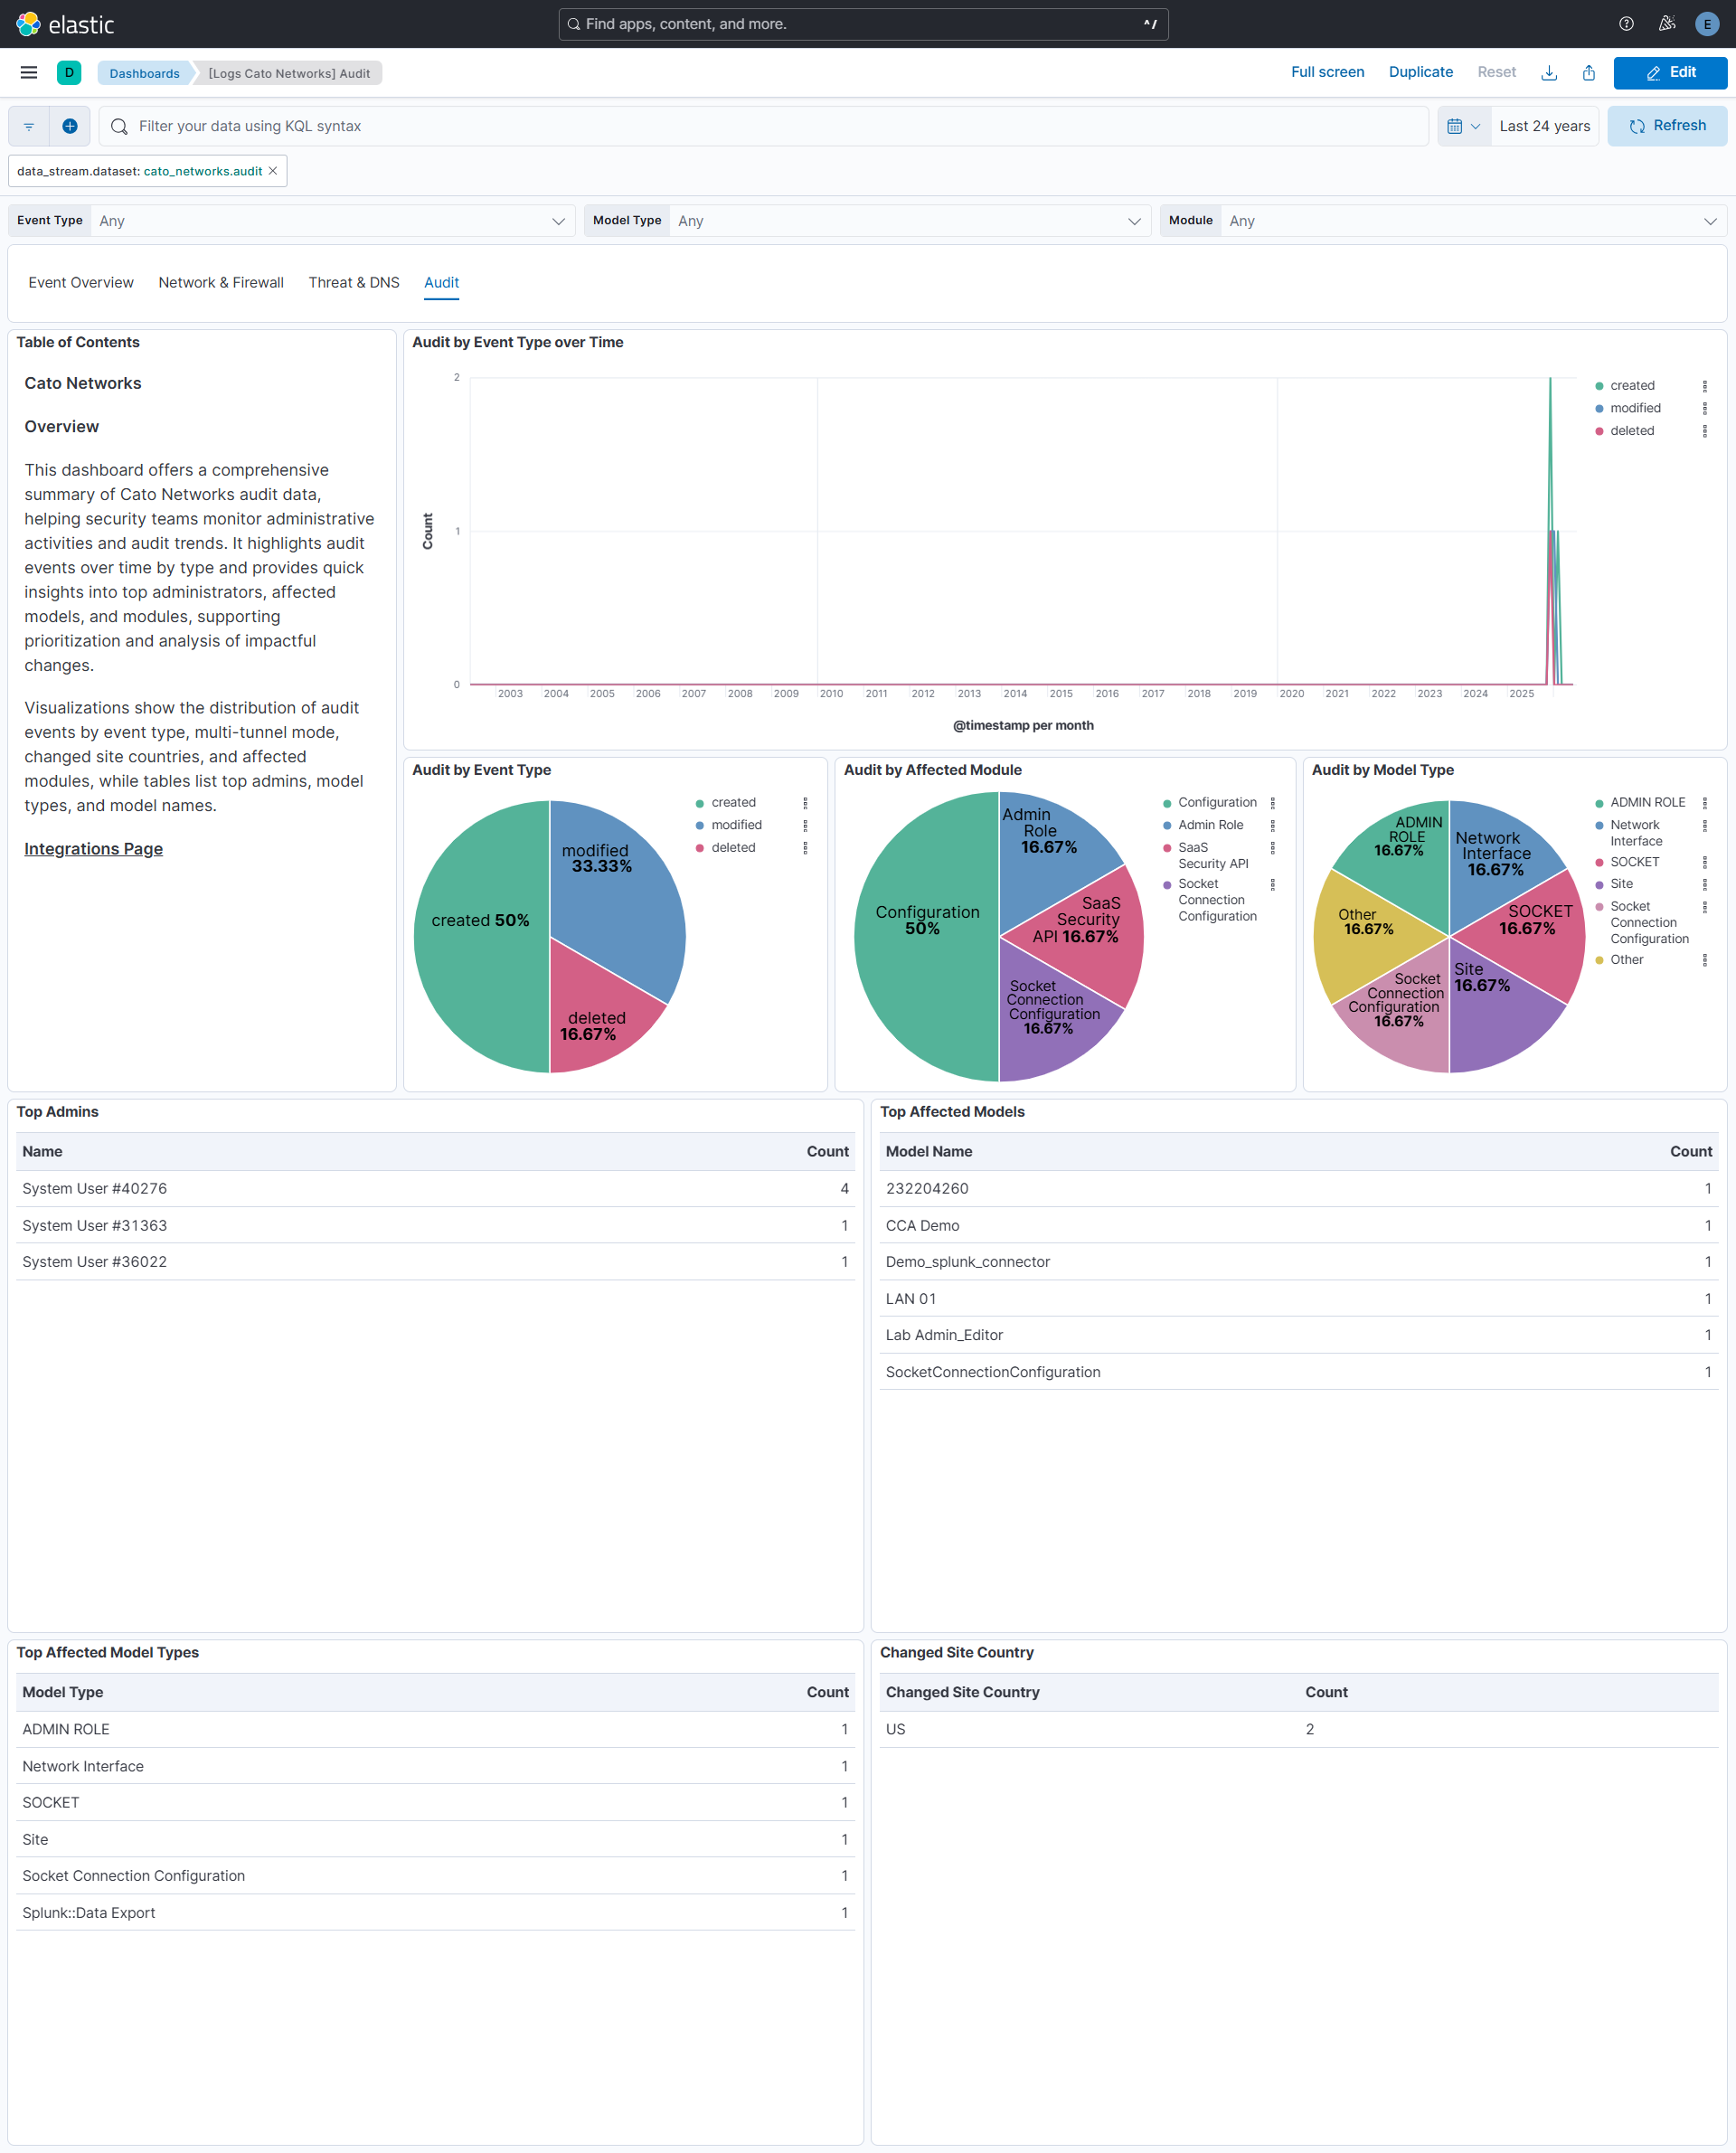Click the download export icon
1736x2153 pixels.
[x=1548, y=73]
